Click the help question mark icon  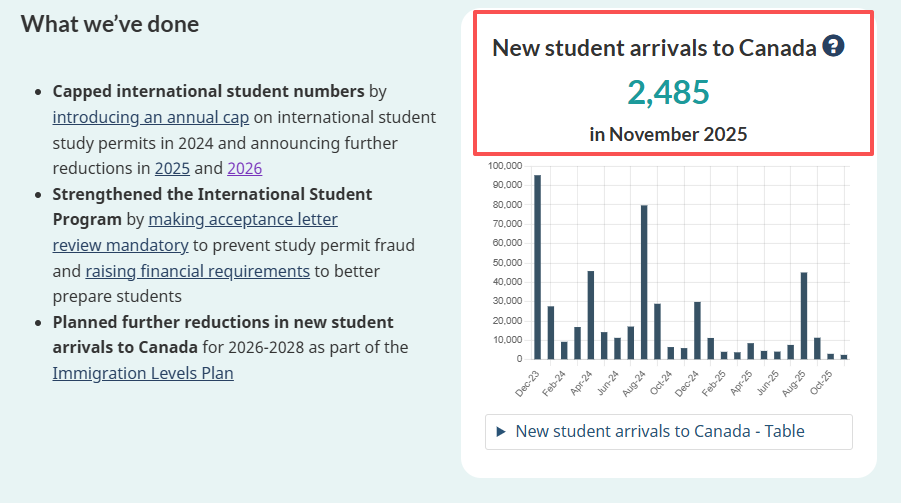834,47
